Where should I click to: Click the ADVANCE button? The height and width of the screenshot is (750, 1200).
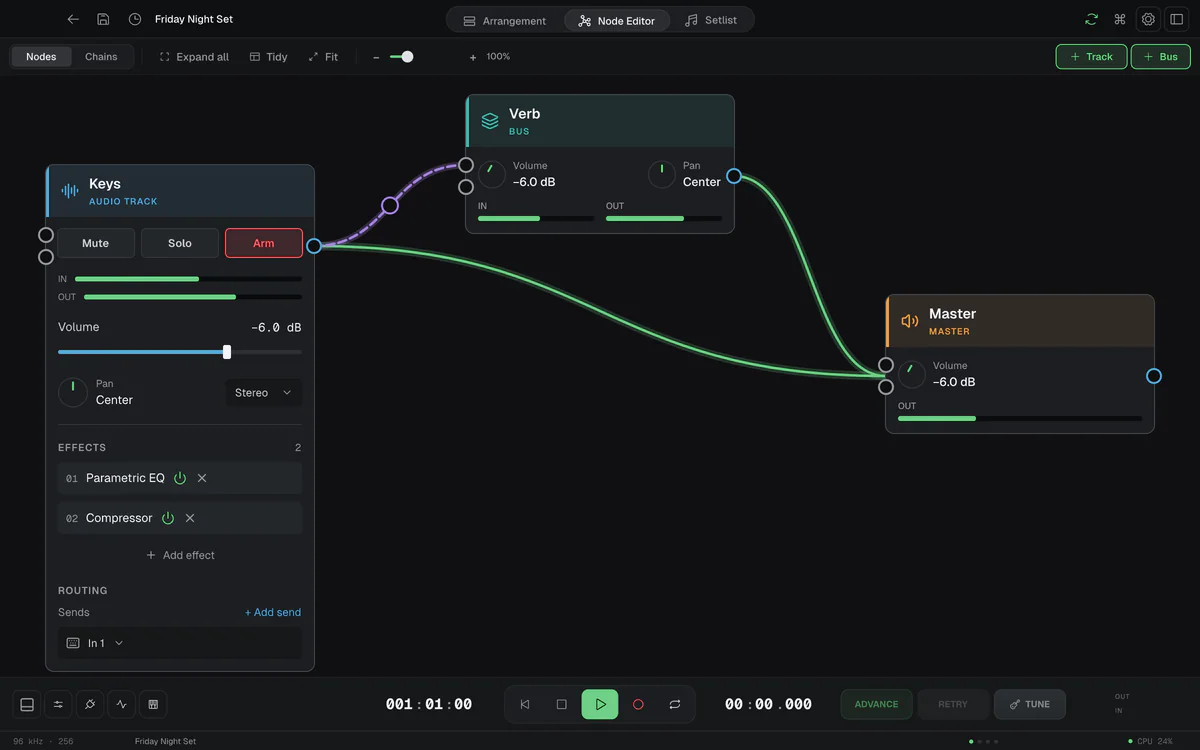[x=876, y=704]
